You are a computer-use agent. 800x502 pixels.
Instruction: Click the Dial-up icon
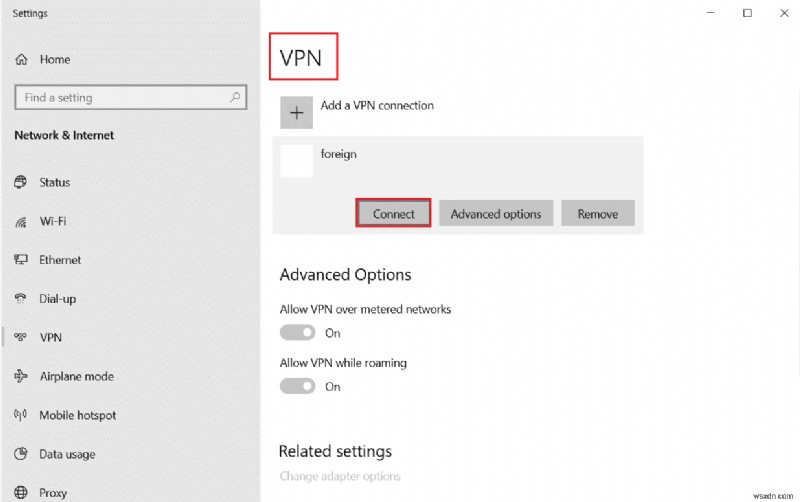[21, 299]
